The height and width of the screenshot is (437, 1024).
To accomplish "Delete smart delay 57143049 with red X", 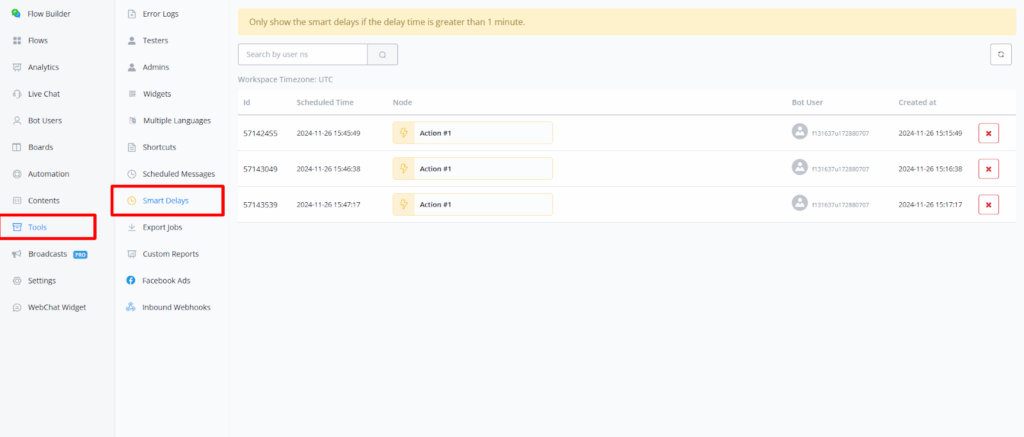I will point(988,169).
